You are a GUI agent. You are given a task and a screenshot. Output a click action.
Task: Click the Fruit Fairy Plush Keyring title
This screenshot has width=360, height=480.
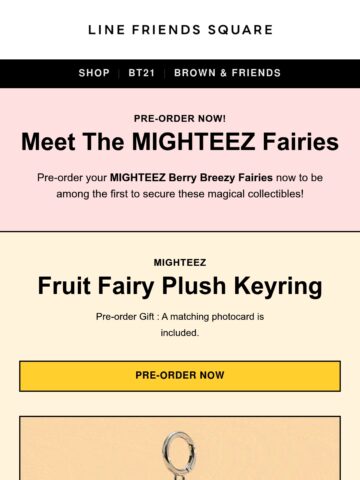coord(180,286)
